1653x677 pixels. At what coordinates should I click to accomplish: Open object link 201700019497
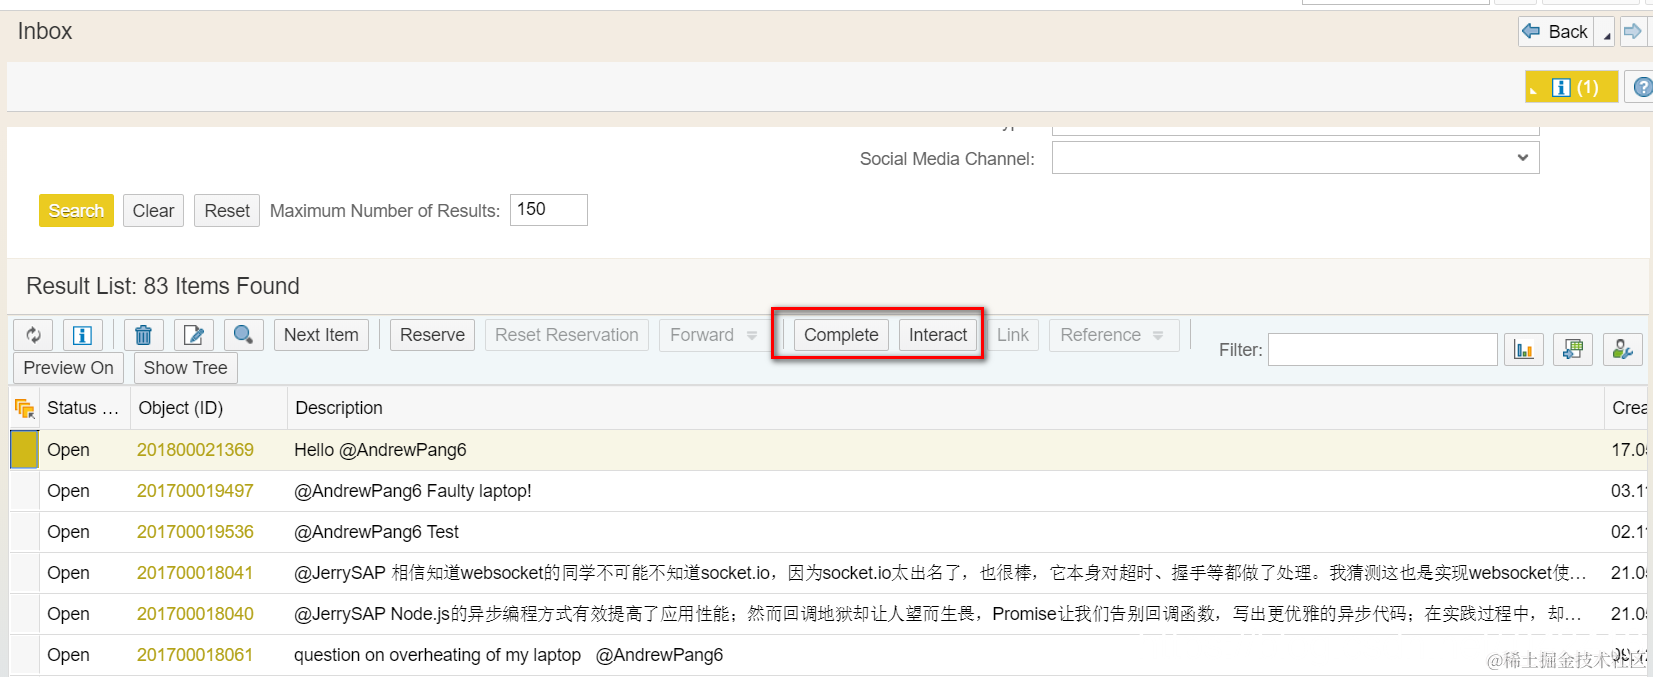pos(195,491)
